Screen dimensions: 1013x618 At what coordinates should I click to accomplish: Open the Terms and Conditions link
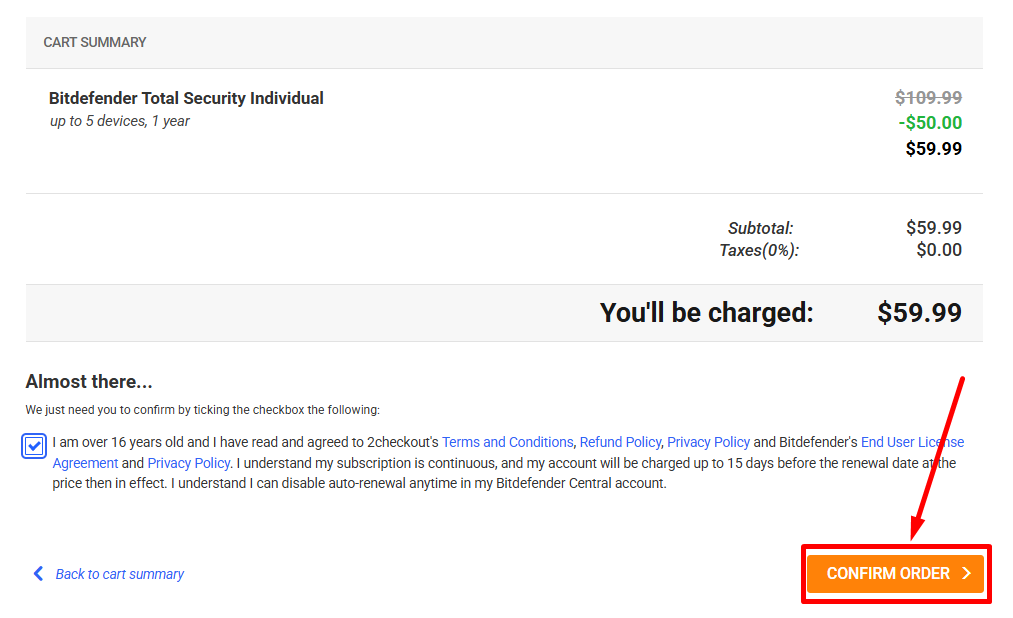click(507, 441)
